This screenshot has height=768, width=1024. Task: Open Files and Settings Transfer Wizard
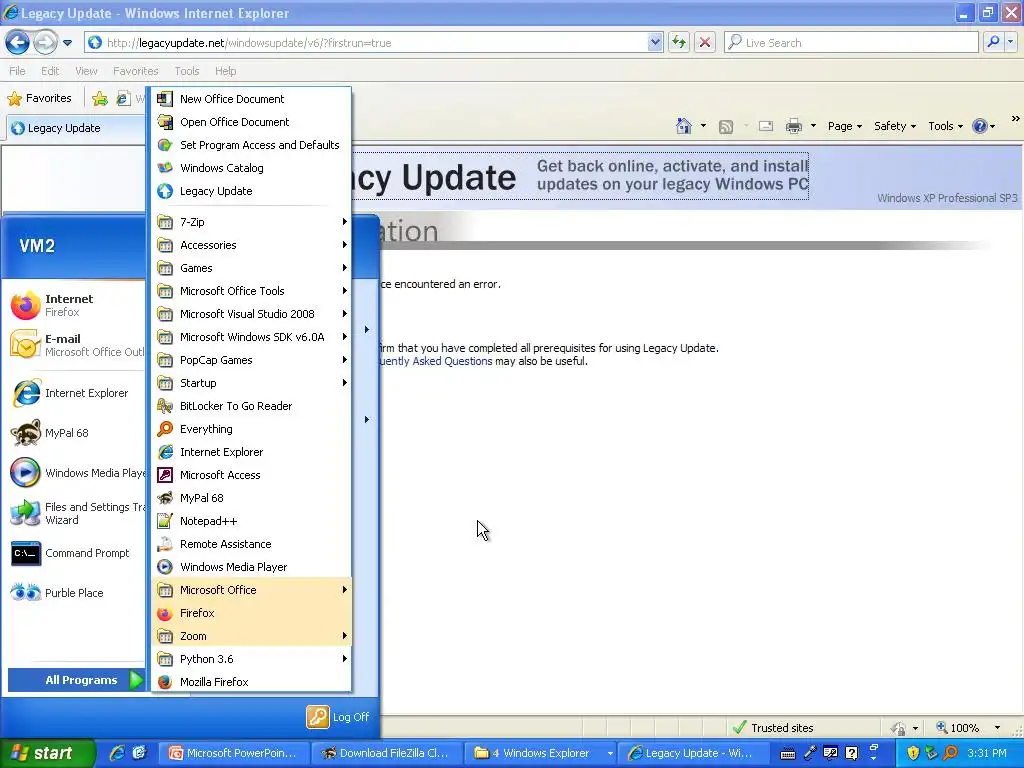click(x=76, y=513)
